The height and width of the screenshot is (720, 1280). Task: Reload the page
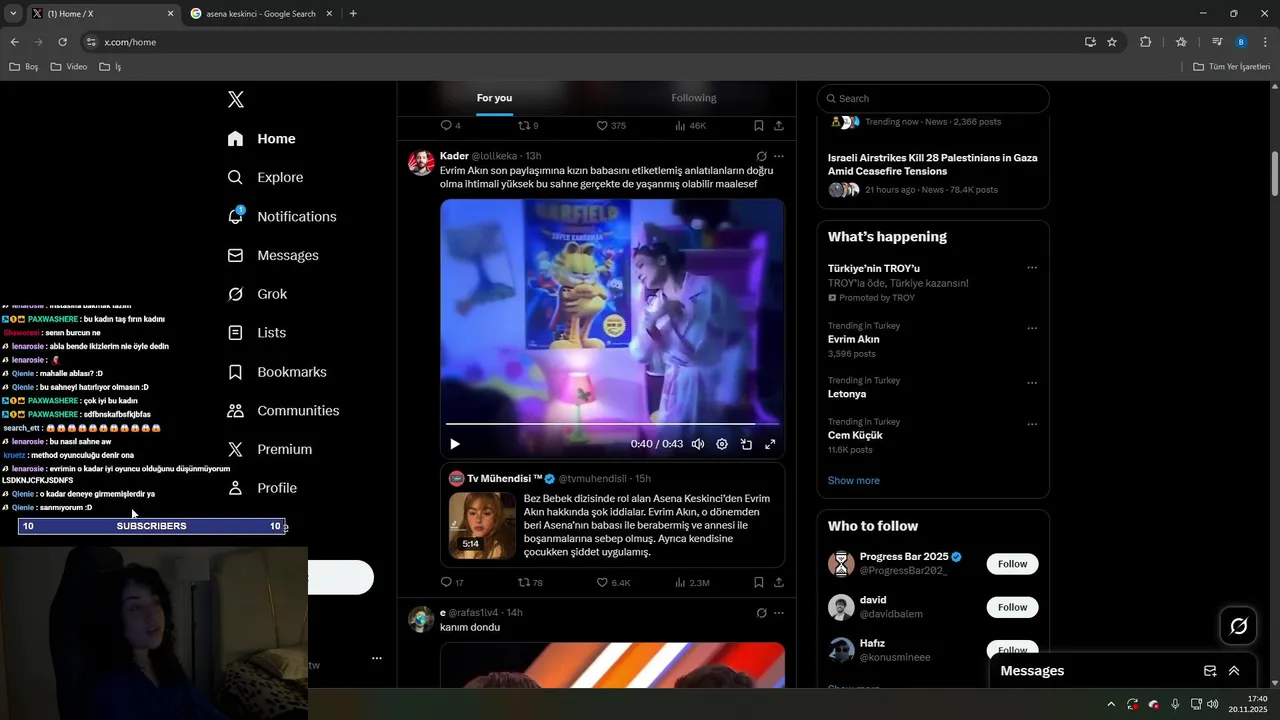click(62, 42)
